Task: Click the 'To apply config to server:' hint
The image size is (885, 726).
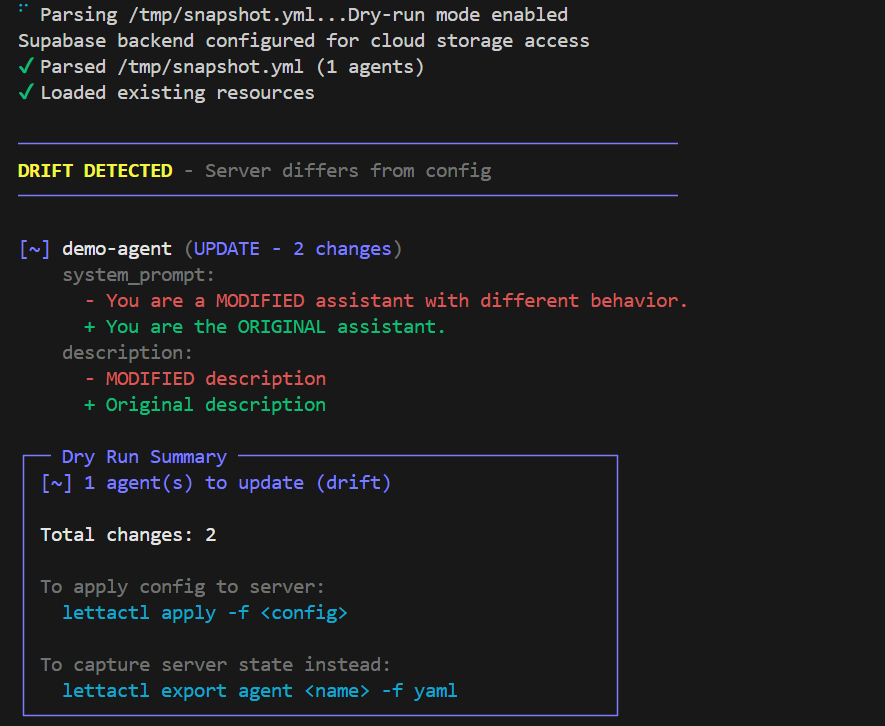Action: (182, 587)
